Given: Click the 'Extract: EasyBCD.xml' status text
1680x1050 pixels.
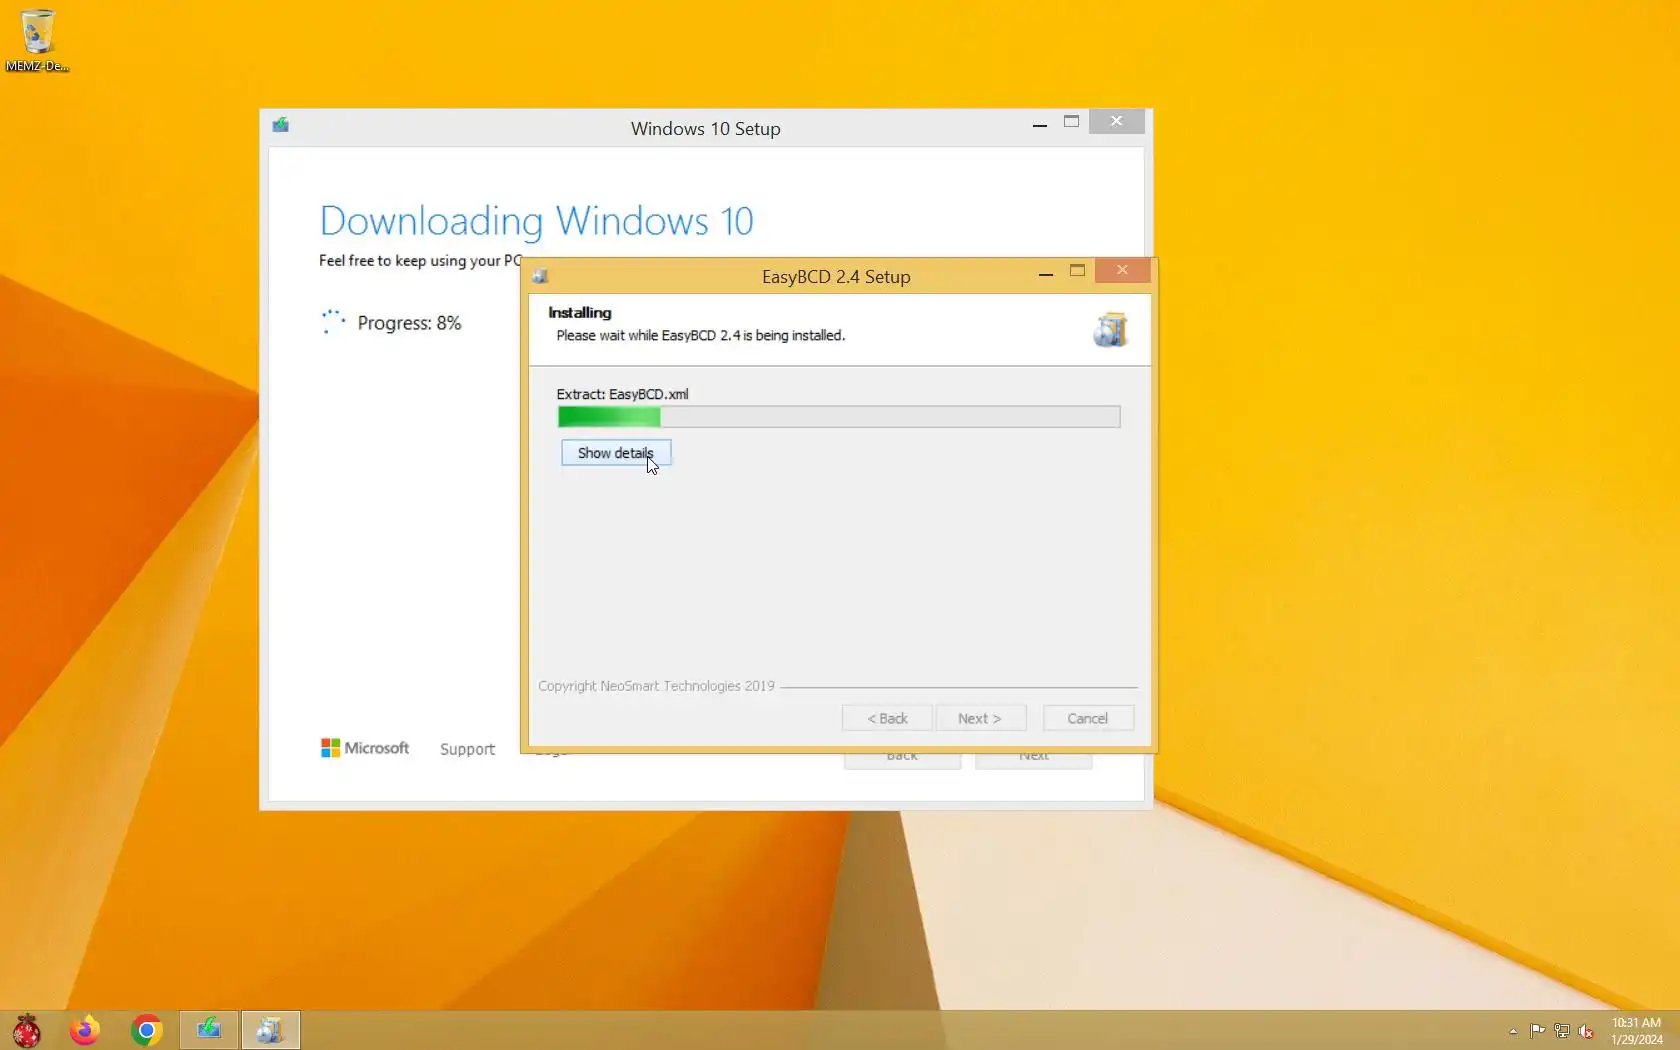Looking at the screenshot, I should click(x=622, y=394).
